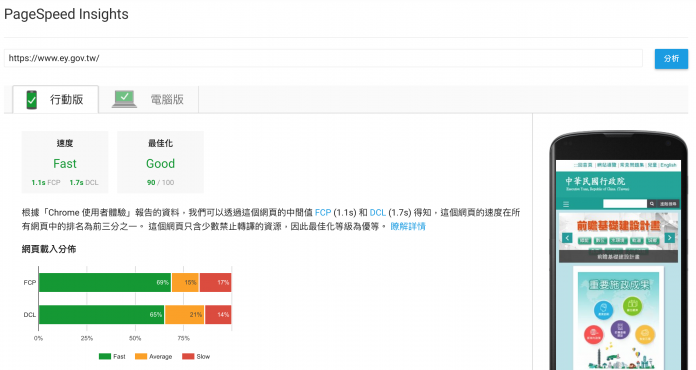The height and width of the screenshot is (370, 696).
Task: Click the left carousel arrow in phone preview
Action: [567, 238]
